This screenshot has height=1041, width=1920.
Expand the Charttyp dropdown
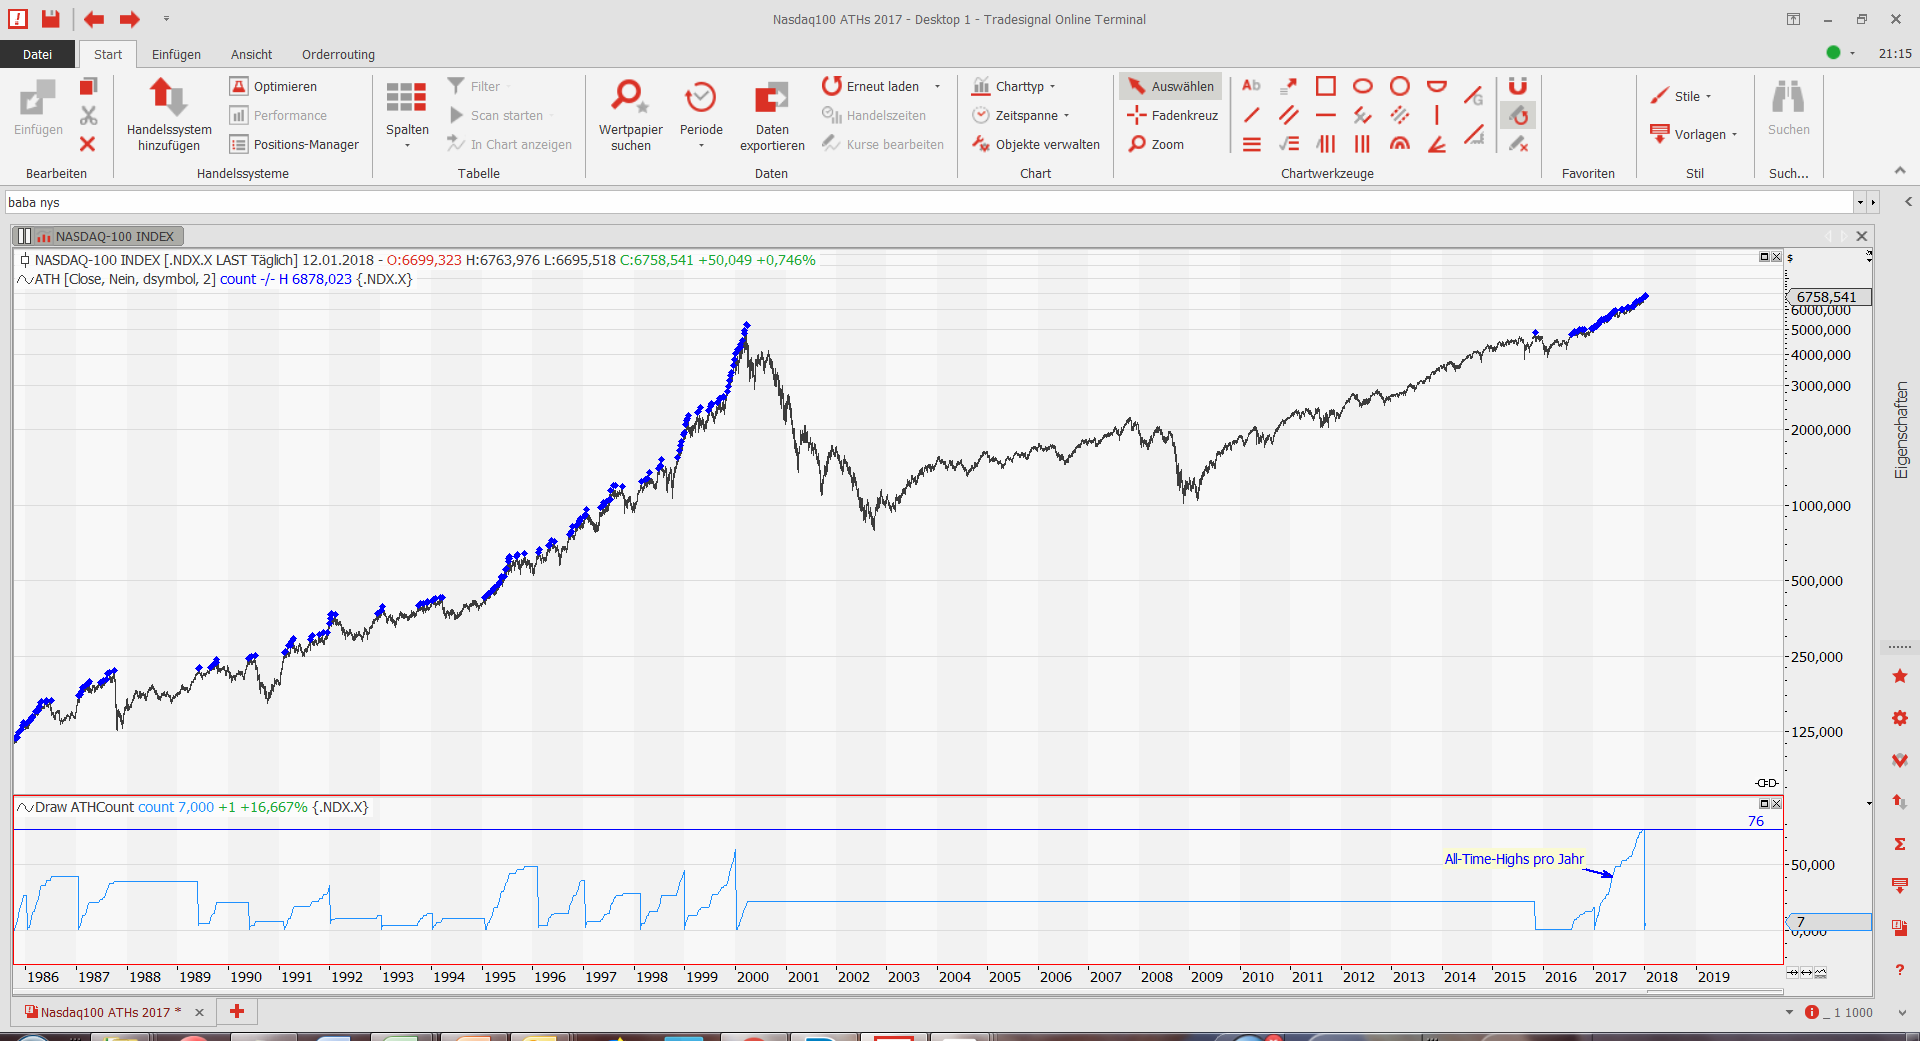1014,87
